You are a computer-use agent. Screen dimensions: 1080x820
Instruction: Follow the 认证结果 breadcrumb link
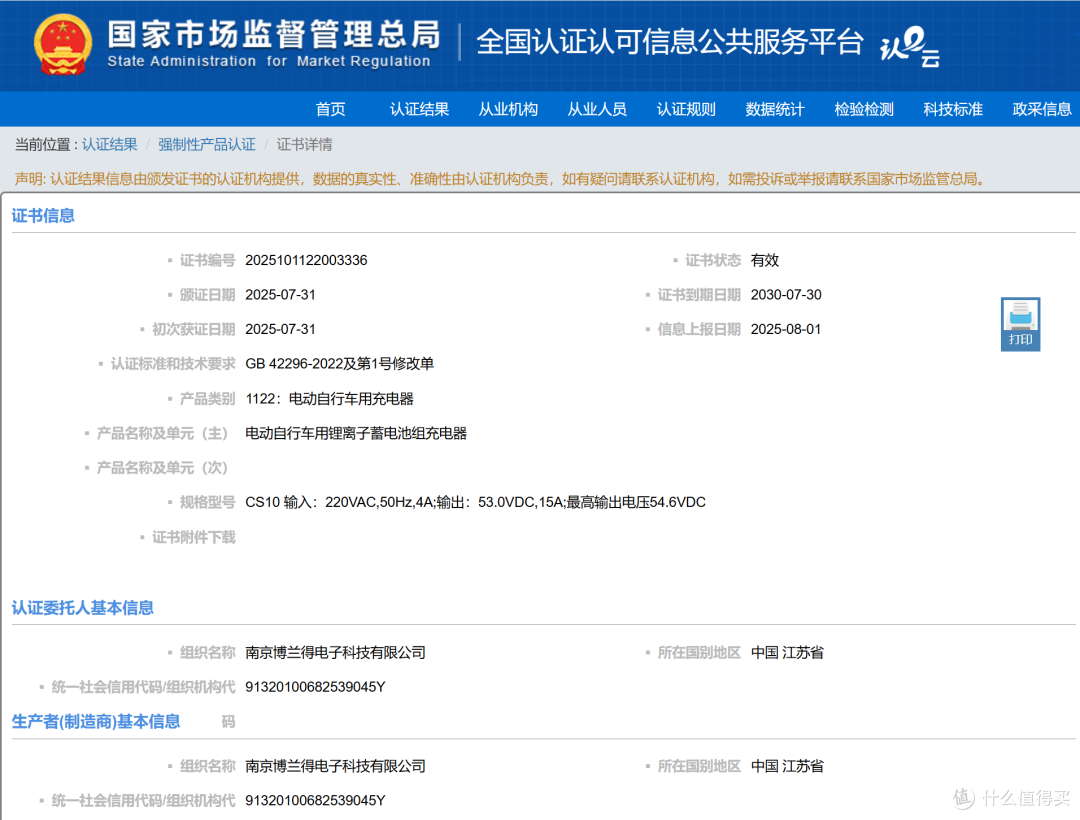[110, 145]
